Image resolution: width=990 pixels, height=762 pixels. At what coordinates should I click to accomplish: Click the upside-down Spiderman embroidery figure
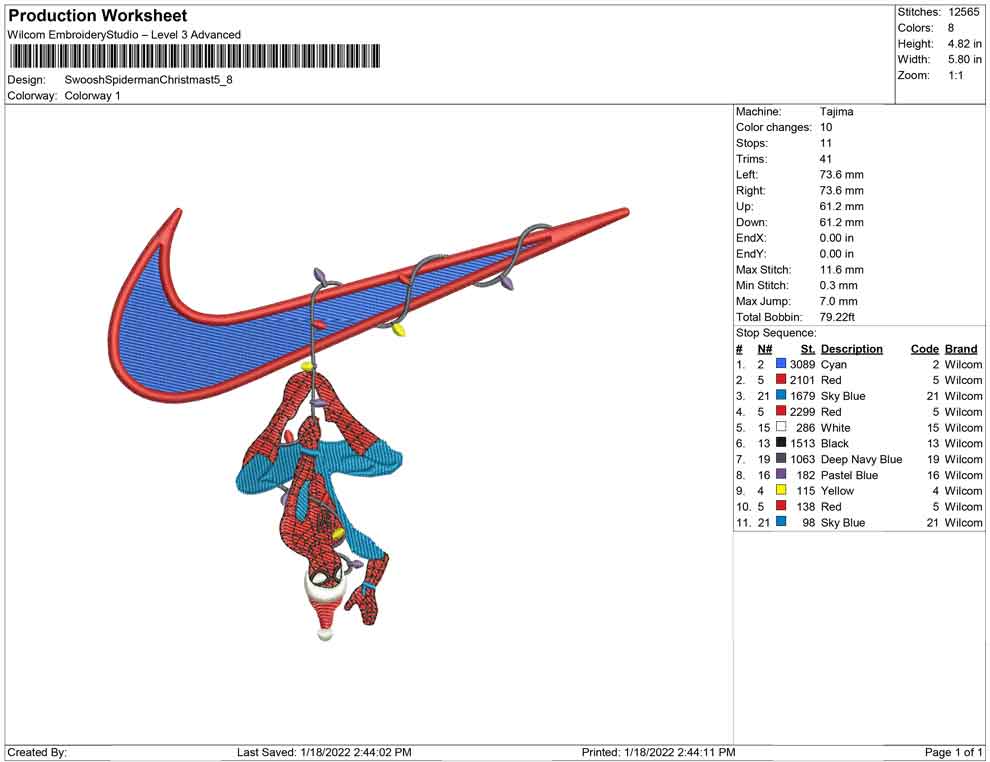point(319,505)
